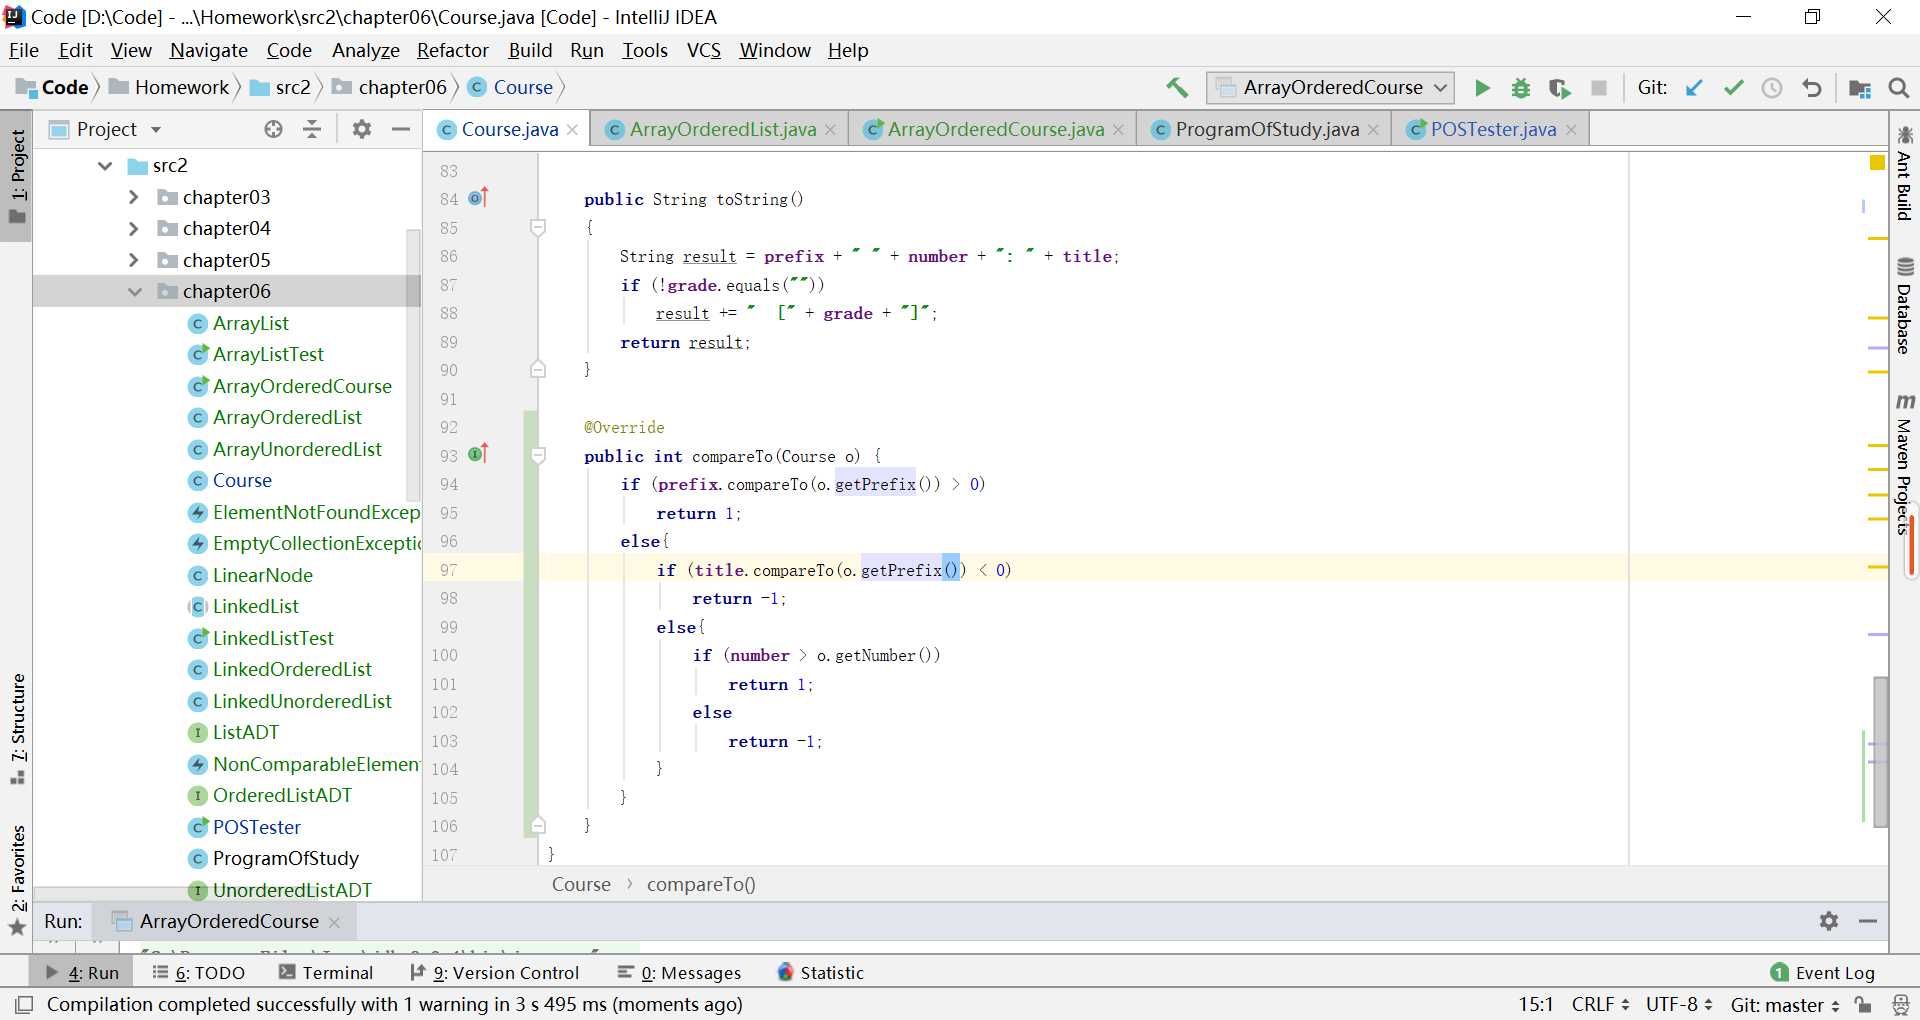1920x1020 pixels.
Task: Close the Course.java editor tab
Action: pos(572,130)
